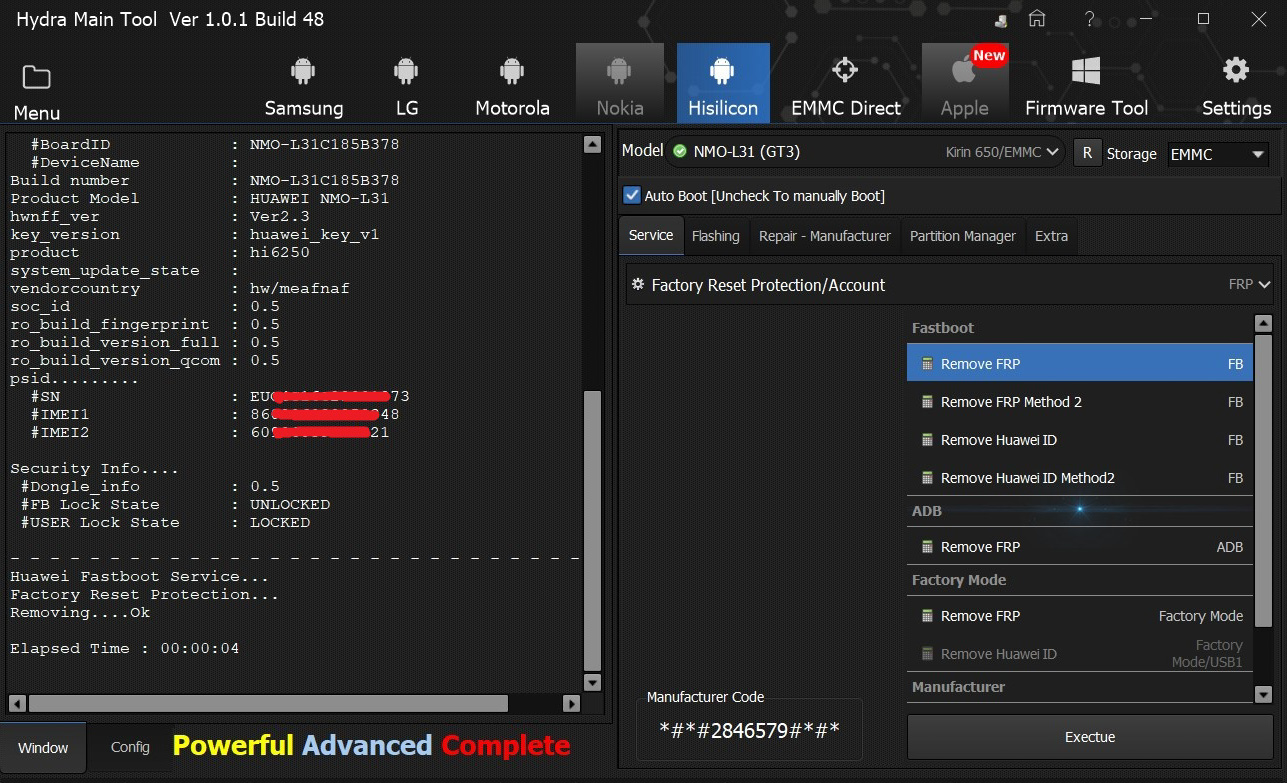
Task: Open the Partition Manager tab
Action: tap(962, 236)
